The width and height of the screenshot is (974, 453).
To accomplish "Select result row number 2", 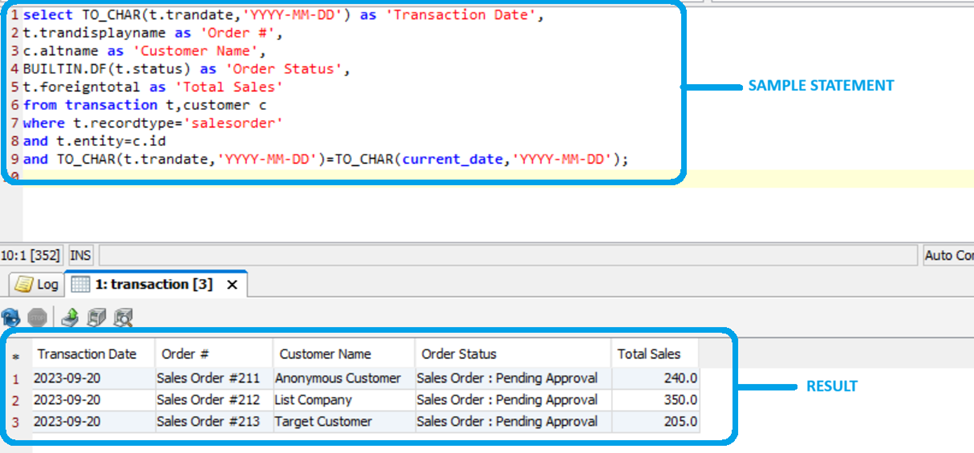I will (16, 400).
